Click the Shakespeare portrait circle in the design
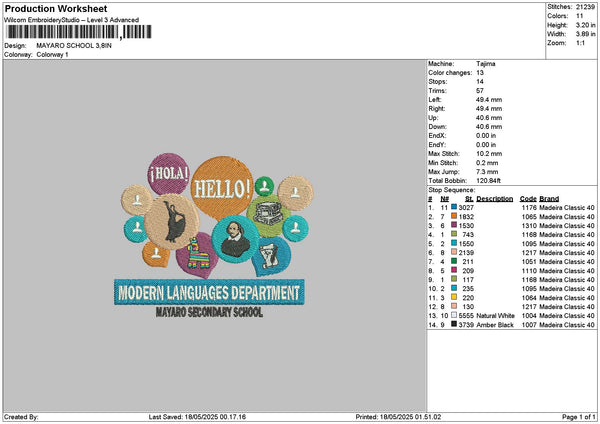Screen dimensions: 600x424 point(235,239)
